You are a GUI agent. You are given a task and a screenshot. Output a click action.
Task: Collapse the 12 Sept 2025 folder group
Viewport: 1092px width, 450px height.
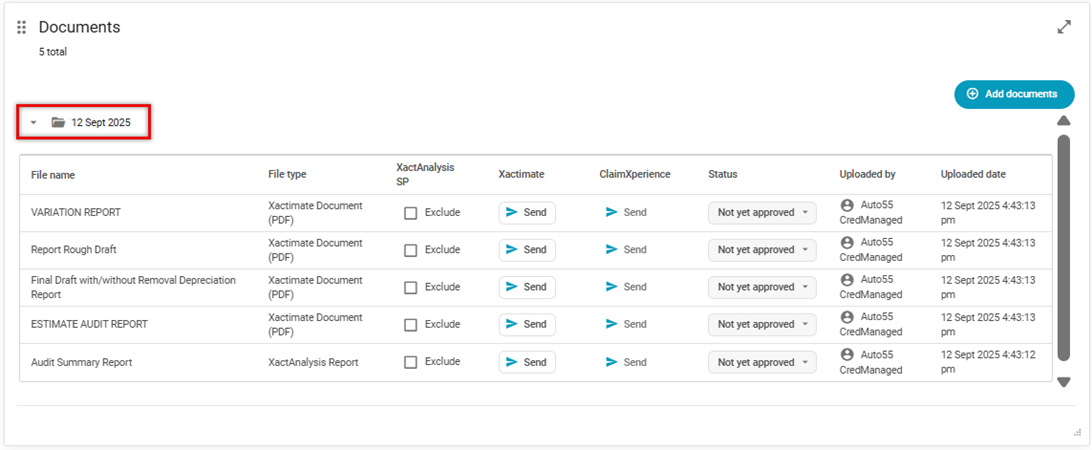[x=33, y=123]
